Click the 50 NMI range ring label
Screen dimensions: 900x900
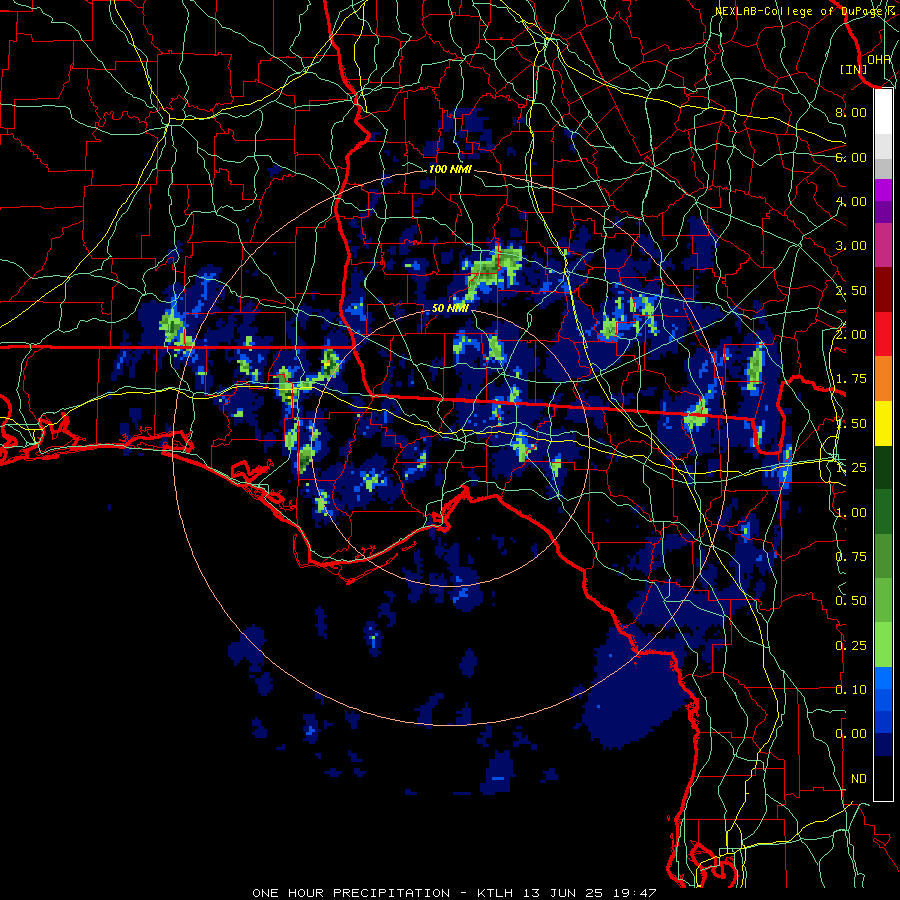click(x=450, y=308)
